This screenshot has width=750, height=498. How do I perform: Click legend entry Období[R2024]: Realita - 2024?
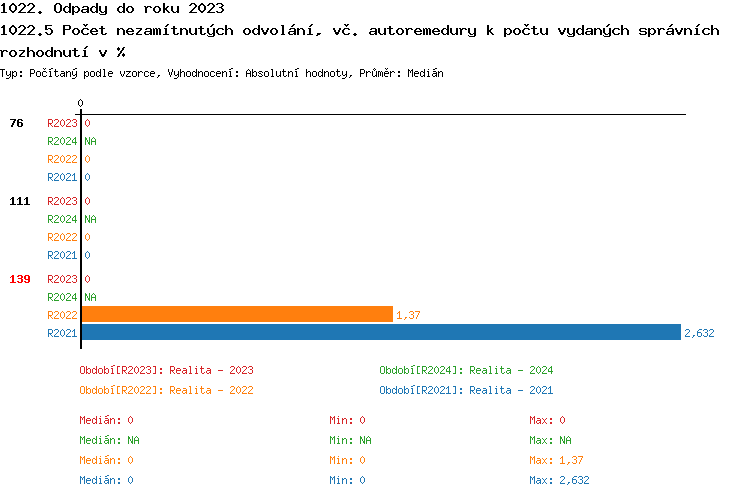pyautogui.click(x=466, y=370)
